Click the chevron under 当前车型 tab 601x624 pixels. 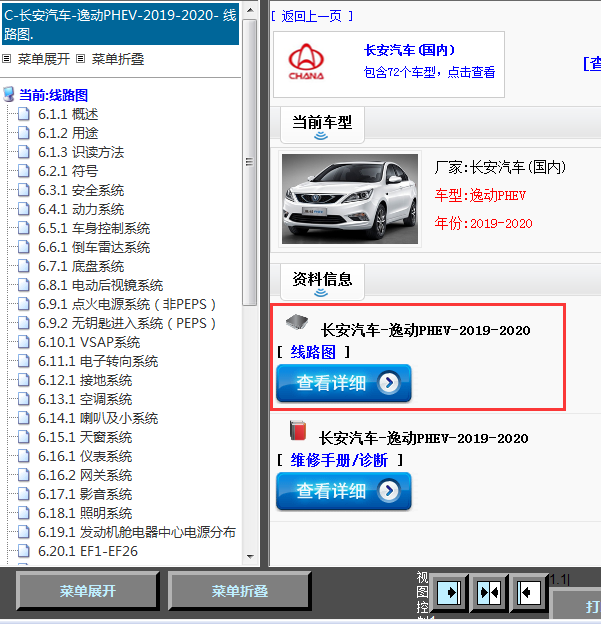pyautogui.click(x=321, y=136)
